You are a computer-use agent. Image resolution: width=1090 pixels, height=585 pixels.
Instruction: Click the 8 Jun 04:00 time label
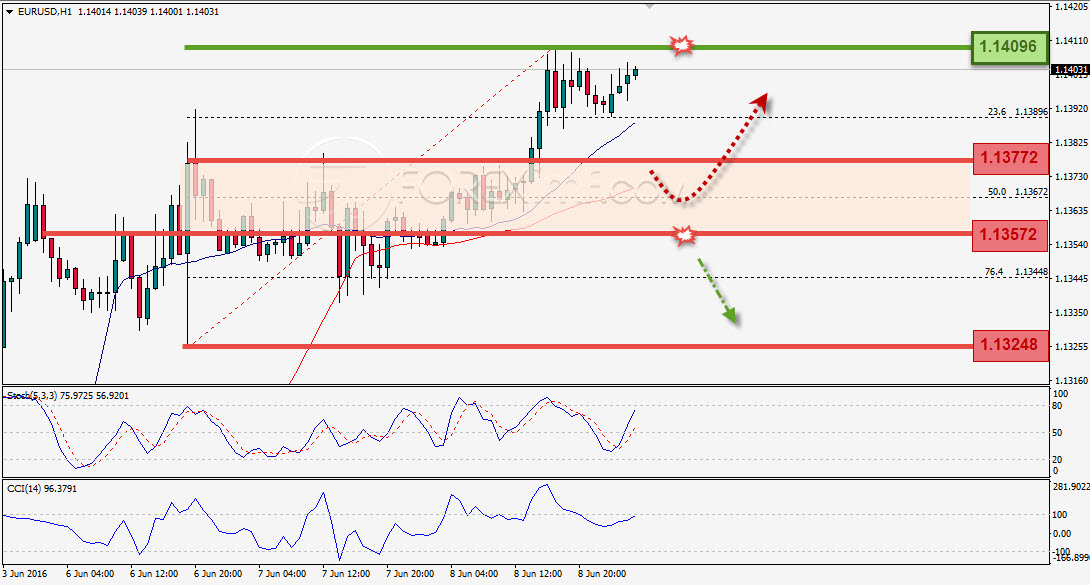473,574
